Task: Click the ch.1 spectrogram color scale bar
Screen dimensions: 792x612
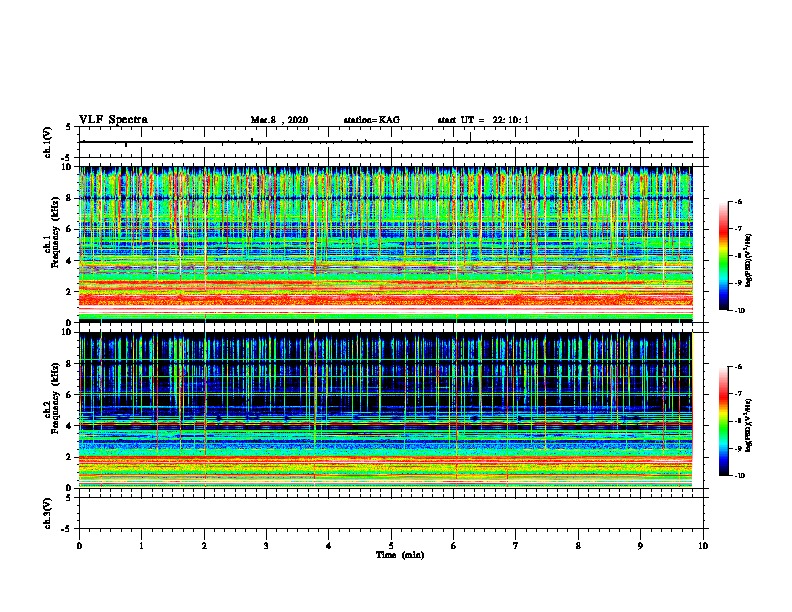Action: coord(723,256)
